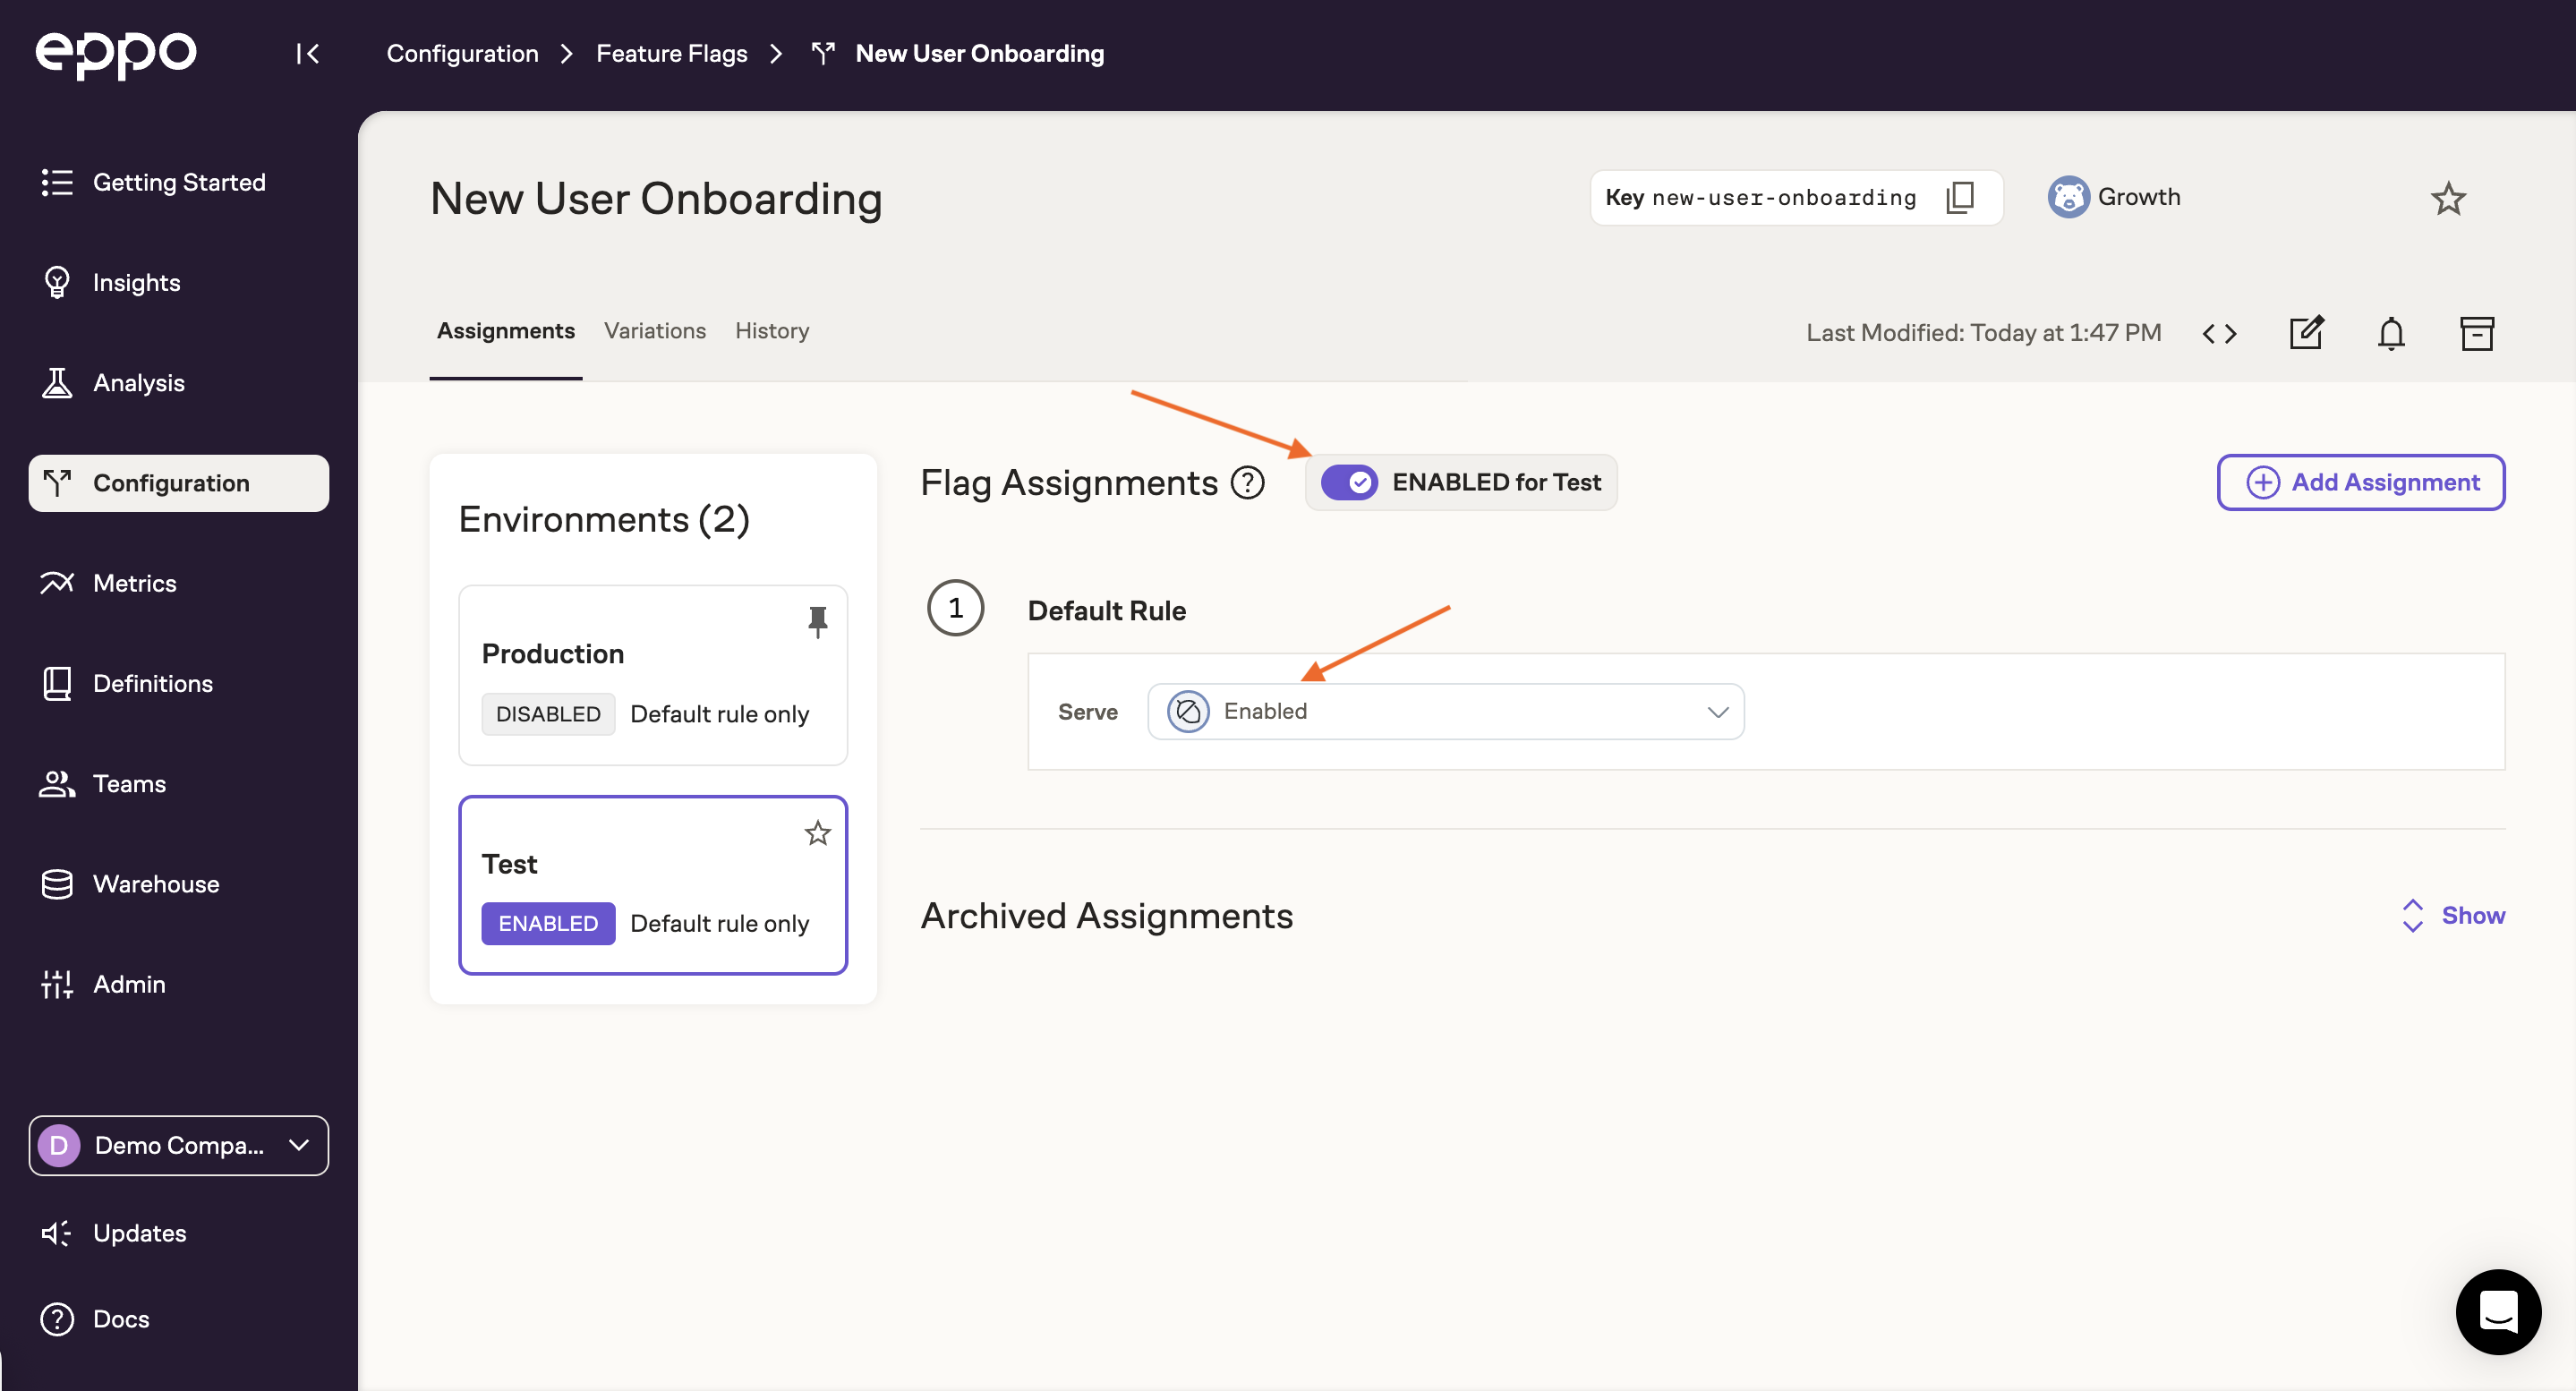Switch to the History tab
Screen dimensions: 2576x1391
pyautogui.click(x=771, y=330)
